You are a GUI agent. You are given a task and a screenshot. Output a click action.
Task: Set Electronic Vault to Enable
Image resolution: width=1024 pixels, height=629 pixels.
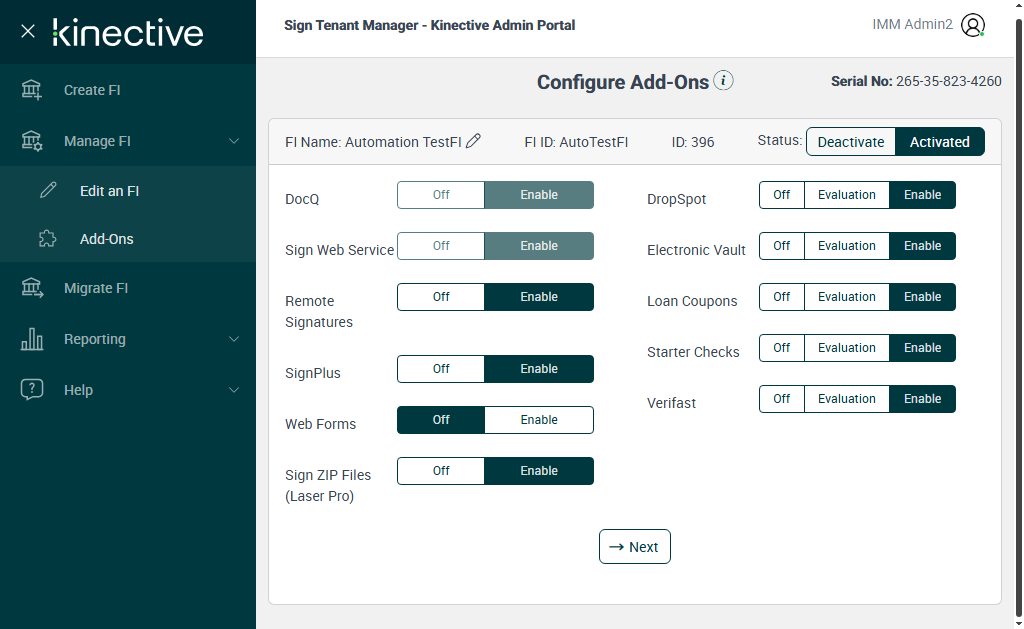922,246
